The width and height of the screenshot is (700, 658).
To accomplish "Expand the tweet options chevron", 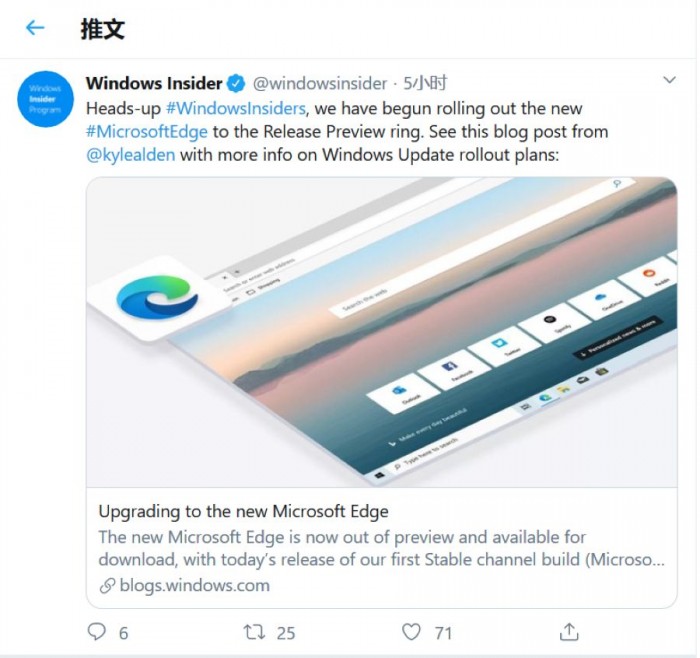I will [x=669, y=80].
